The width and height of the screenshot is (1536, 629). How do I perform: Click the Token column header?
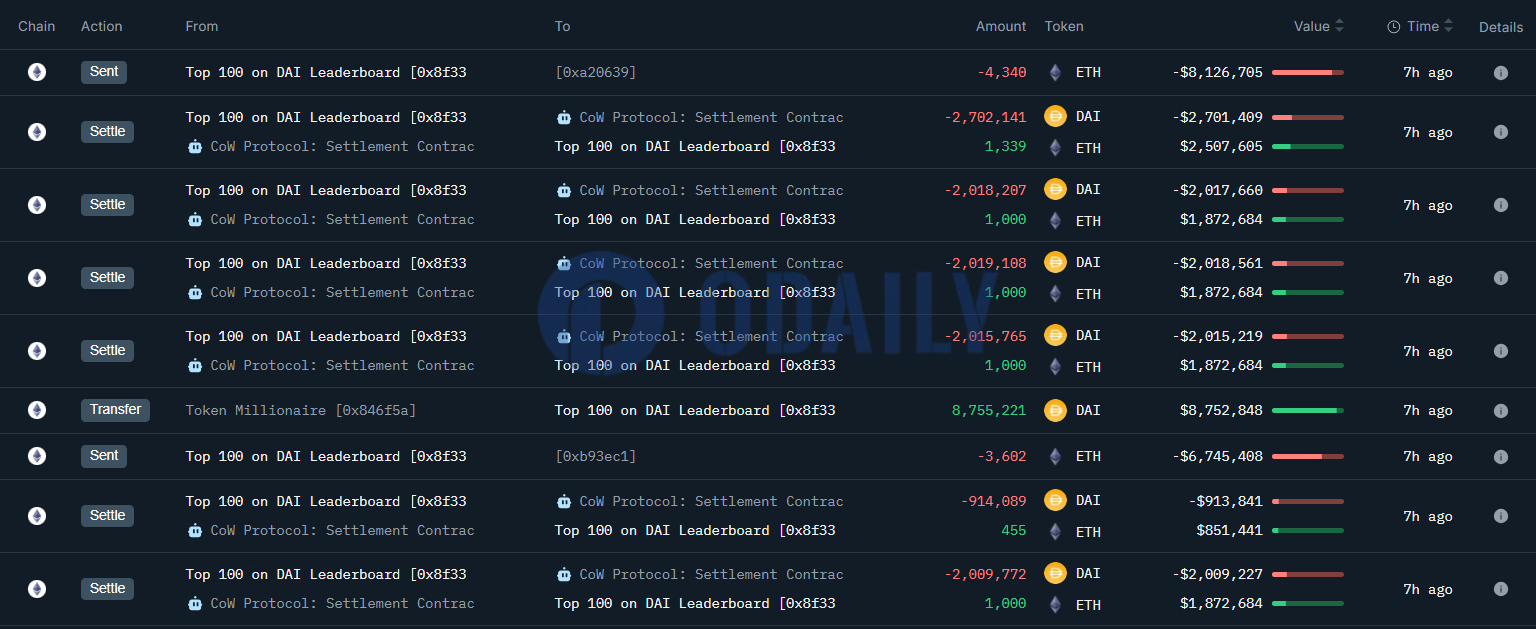[x=1064, y=26]
